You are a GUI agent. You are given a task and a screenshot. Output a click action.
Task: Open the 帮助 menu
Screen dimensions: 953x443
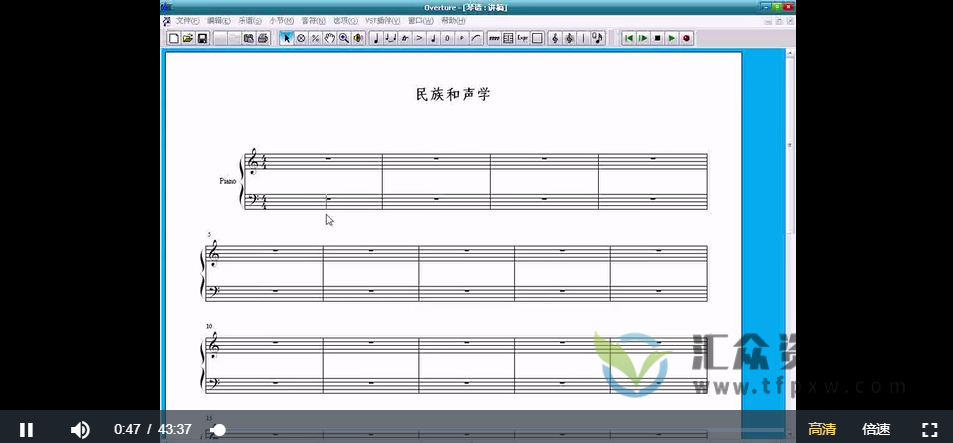tap(453, 21)
